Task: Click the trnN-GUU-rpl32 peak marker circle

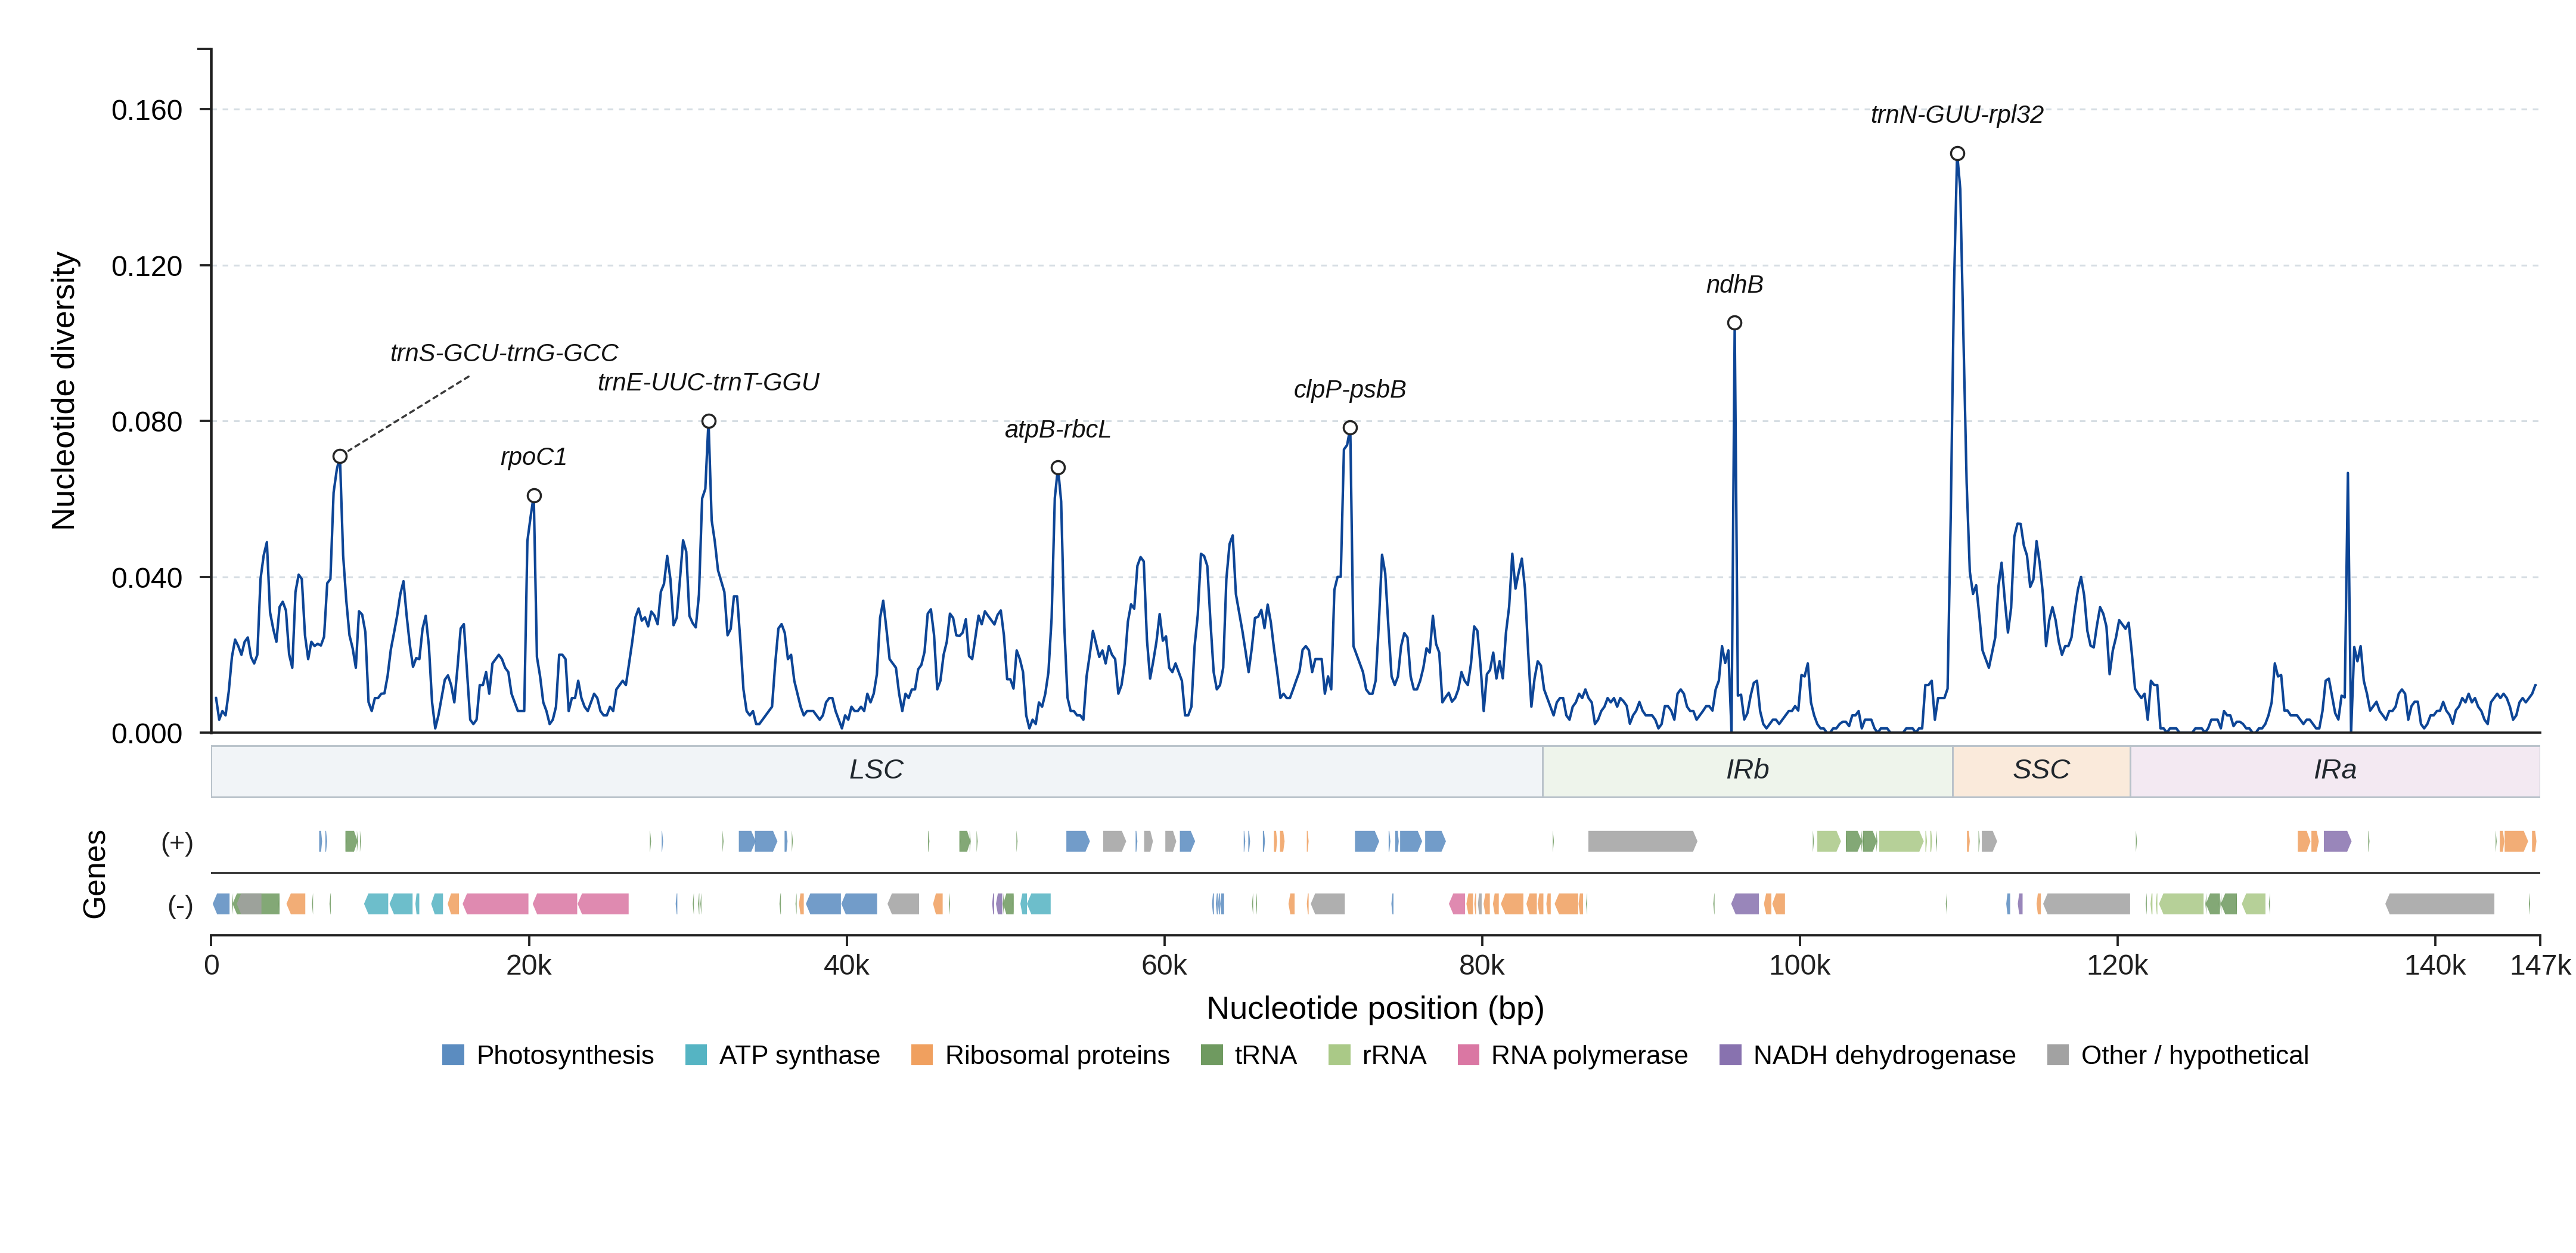Action: (1958, 154)
